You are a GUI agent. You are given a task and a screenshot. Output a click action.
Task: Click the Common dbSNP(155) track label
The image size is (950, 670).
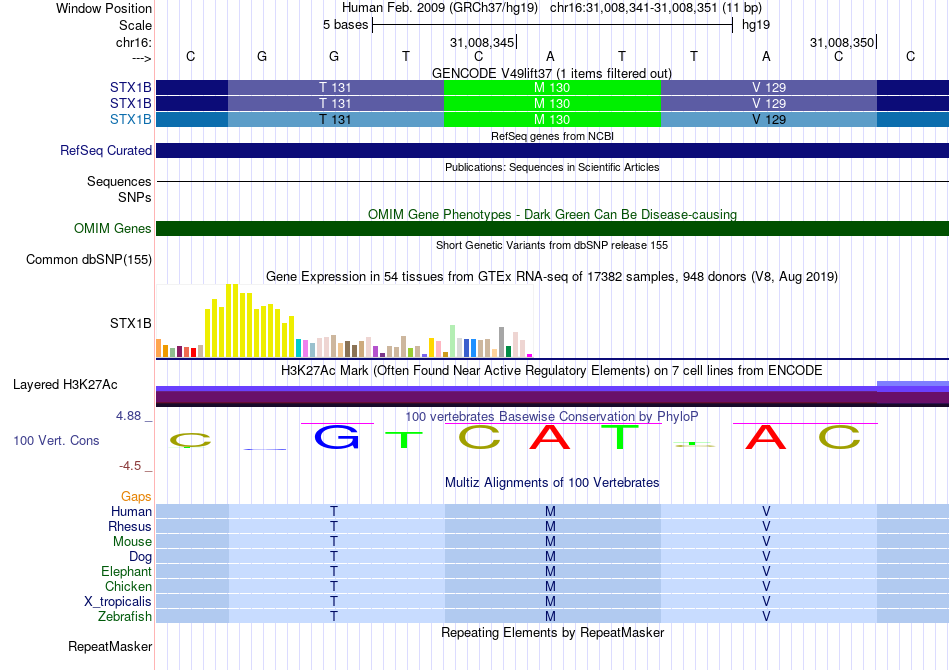tap(88, 259)
